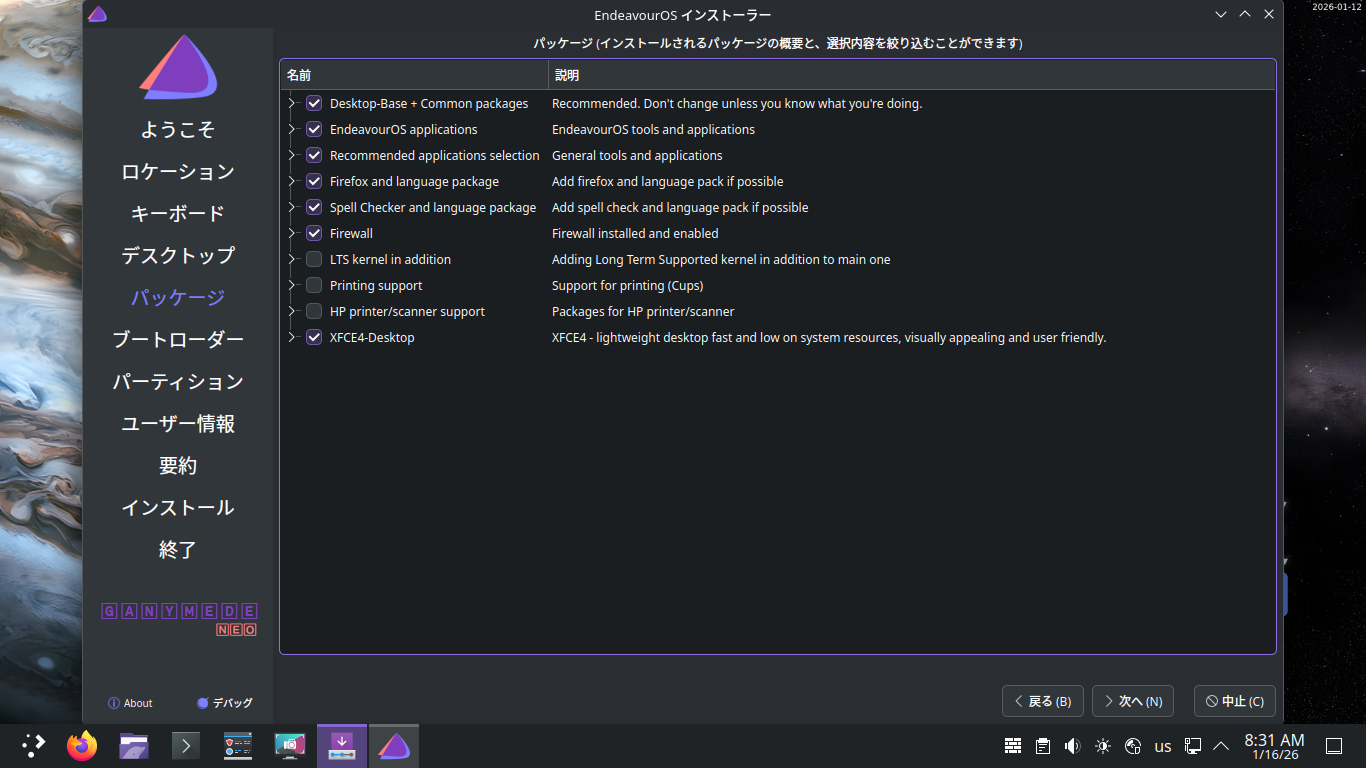Uncheck Spell Checker and language package
Viewport: 1366px width, 768px height.
[314, 207]
